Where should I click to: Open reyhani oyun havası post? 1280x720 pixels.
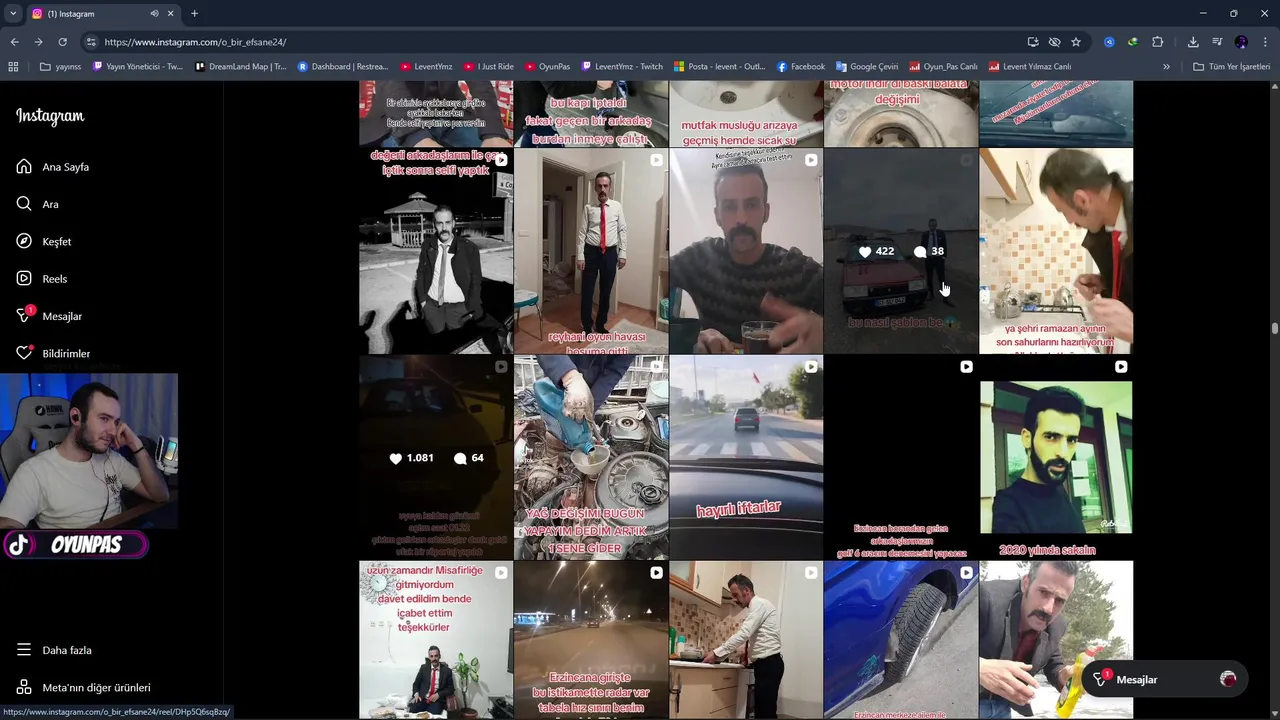point(591,251)
